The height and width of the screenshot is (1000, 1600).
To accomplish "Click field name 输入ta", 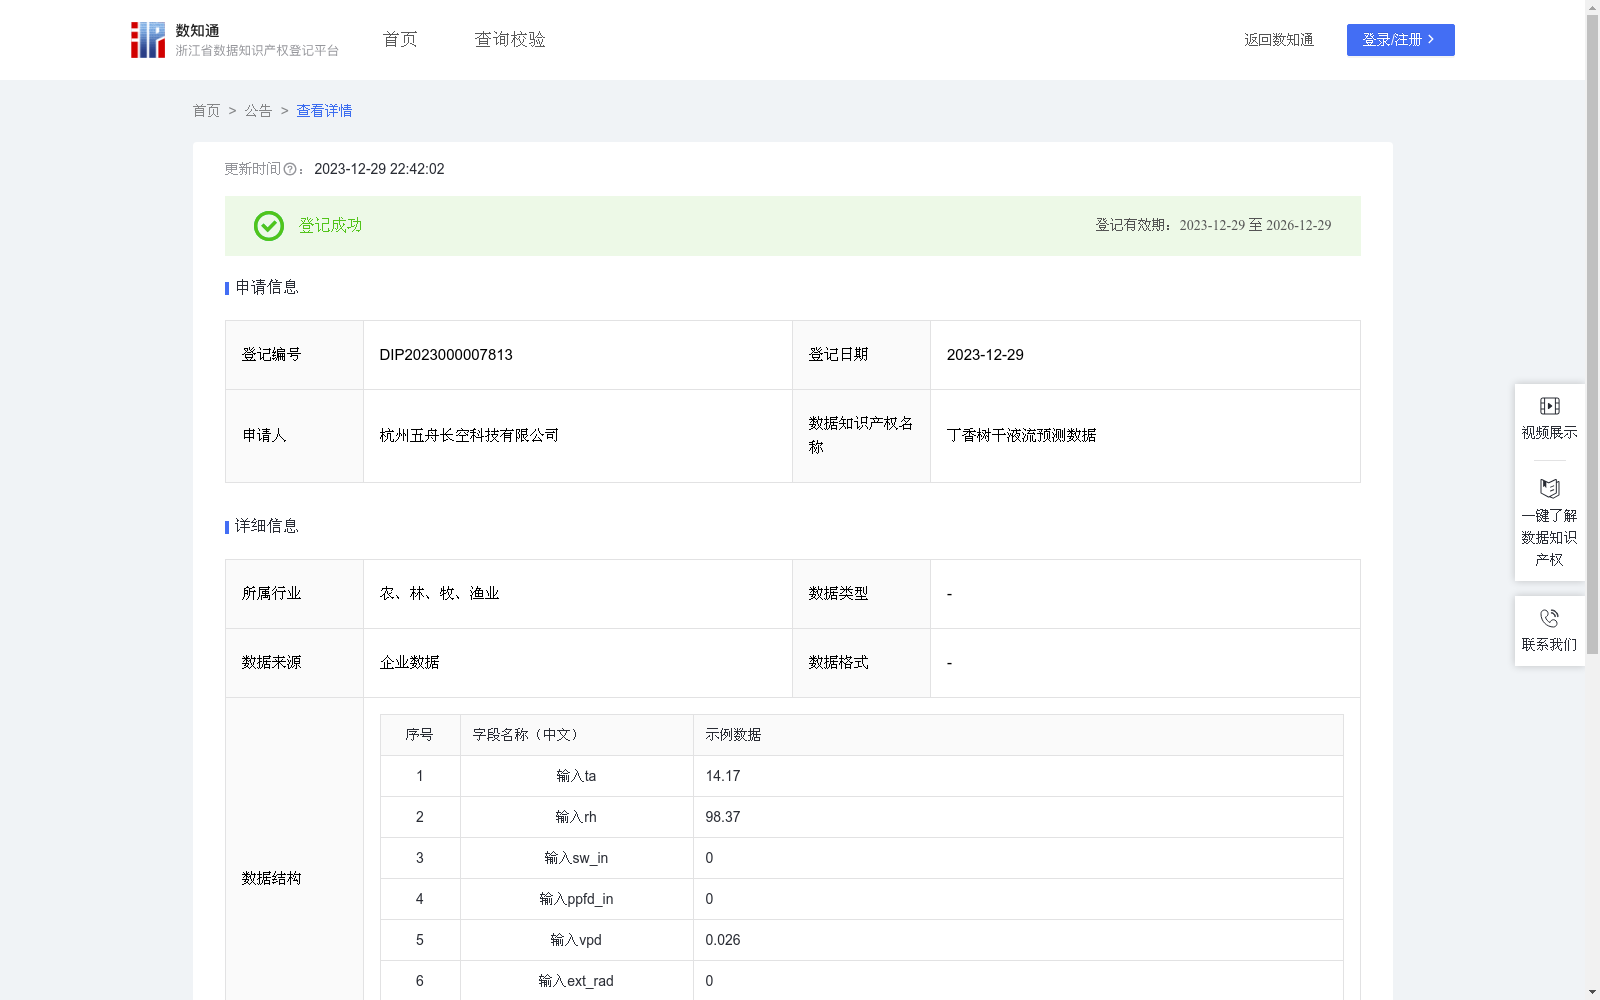I will pos(576,776).
